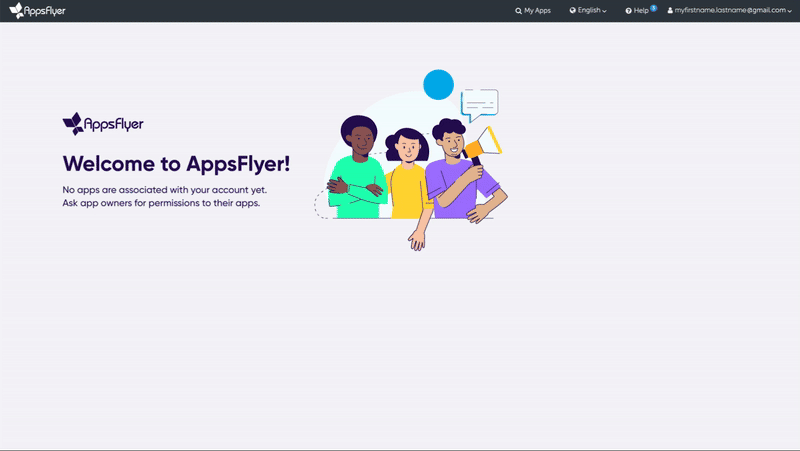Expand the chevron after the email address
Viewport: 800px width, 451px height.
(790, 11)
